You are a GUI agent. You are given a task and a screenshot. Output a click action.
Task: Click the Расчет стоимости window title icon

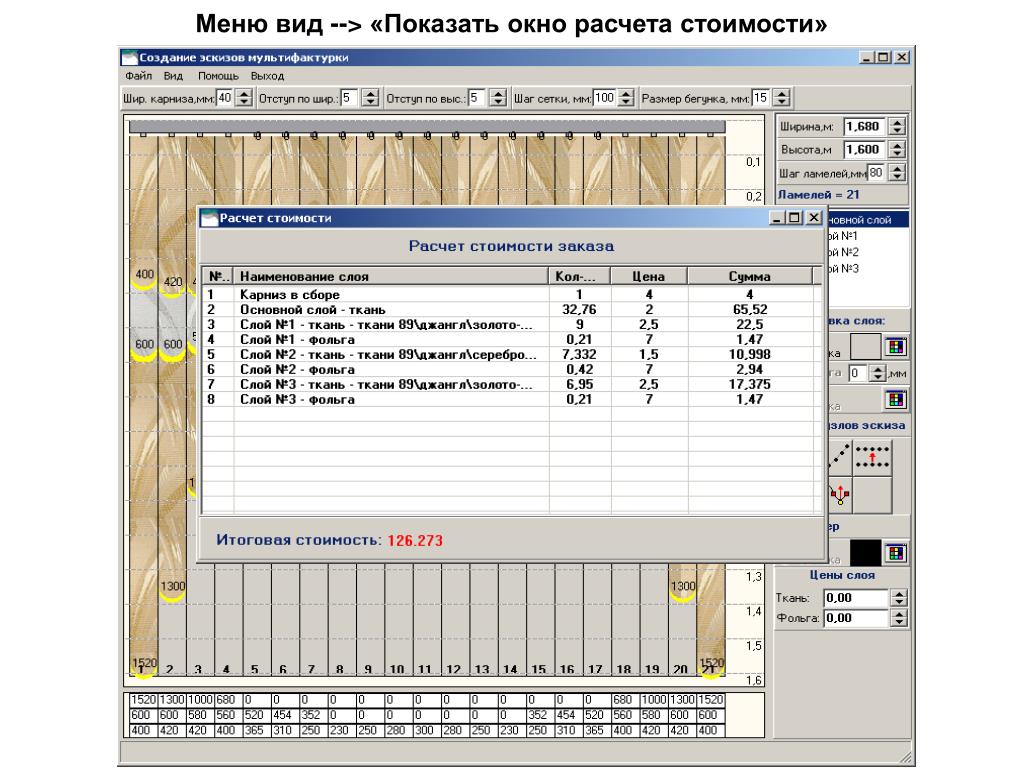click(x=209, y=218)
